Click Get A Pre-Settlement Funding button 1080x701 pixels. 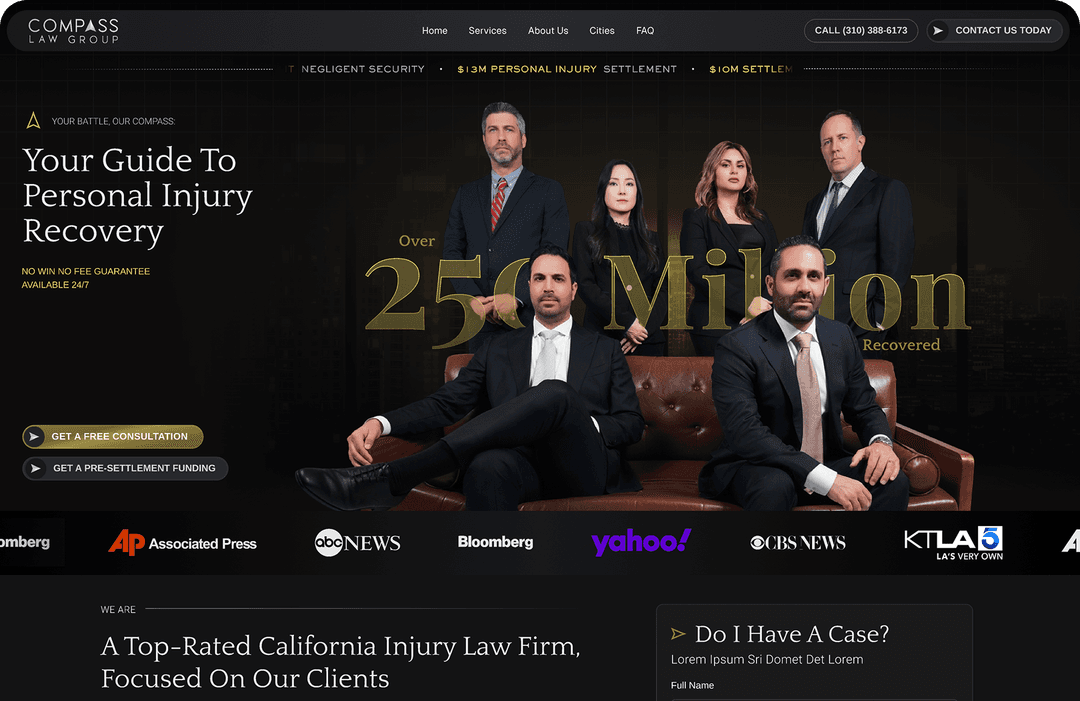pyautogui.click(x=125, y=468)
